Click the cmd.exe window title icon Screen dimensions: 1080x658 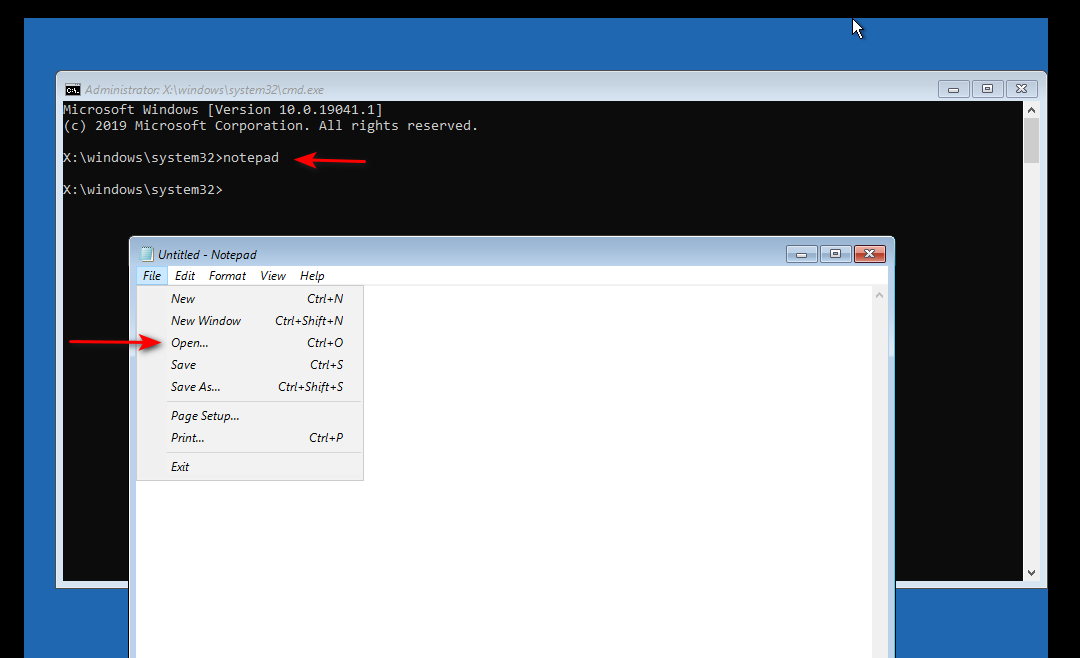[72, 90]
